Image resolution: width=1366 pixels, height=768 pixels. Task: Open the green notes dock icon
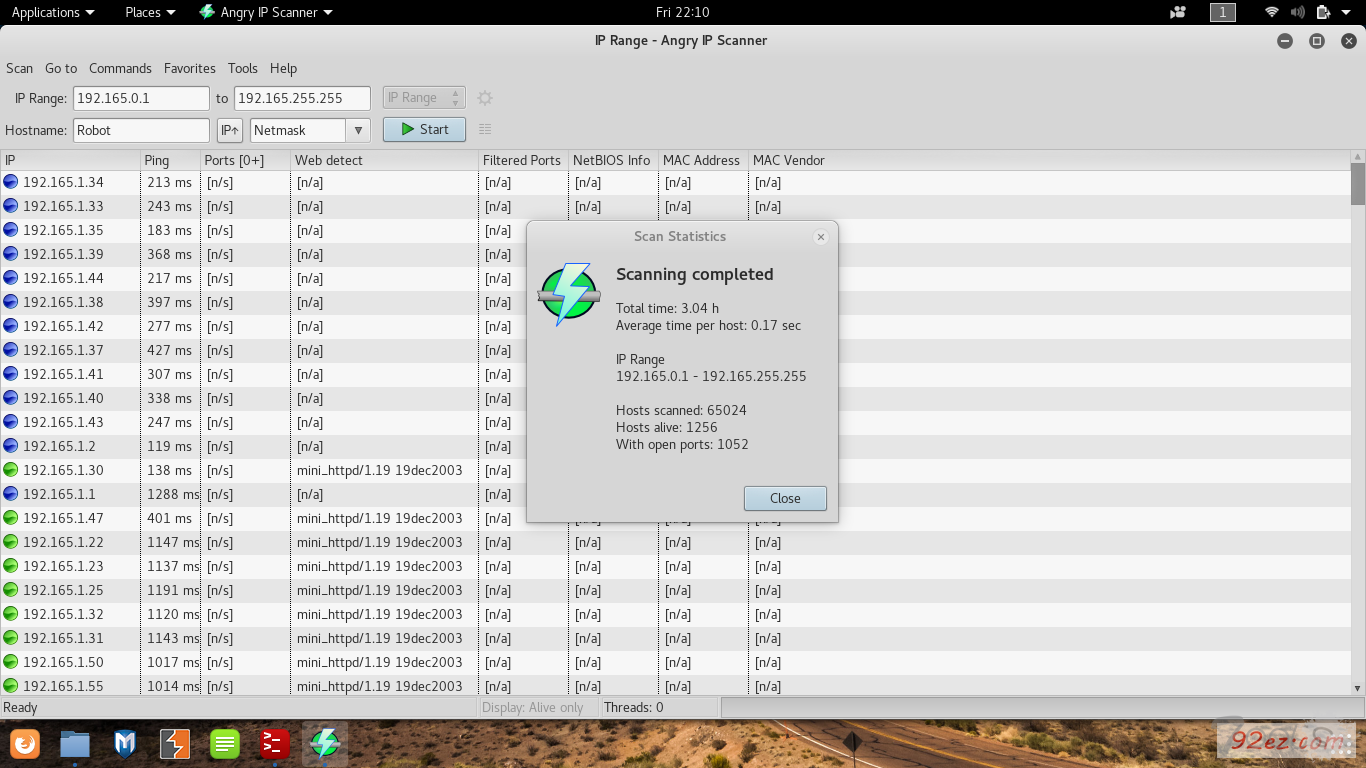[225, 744]
